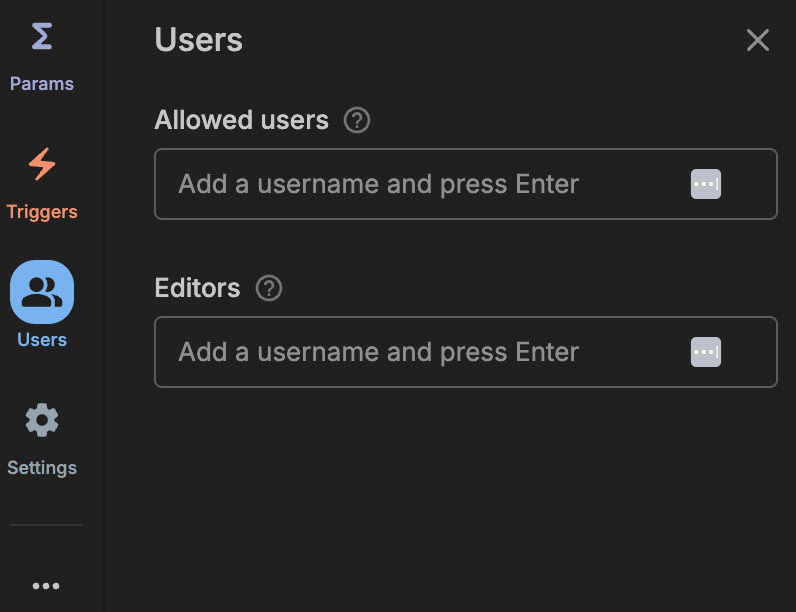The height and width of the screenshot is (612, 796).
Task: Show more sidebar options ellipsis
Action: click(46, 586)
